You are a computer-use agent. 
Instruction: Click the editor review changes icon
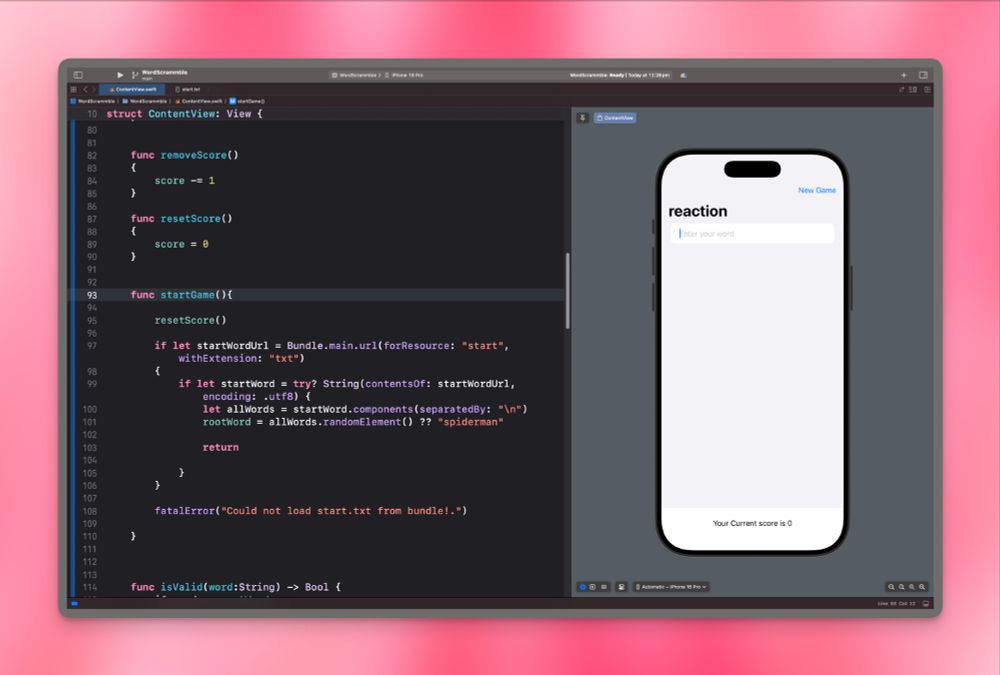click(x=901, y=89)
